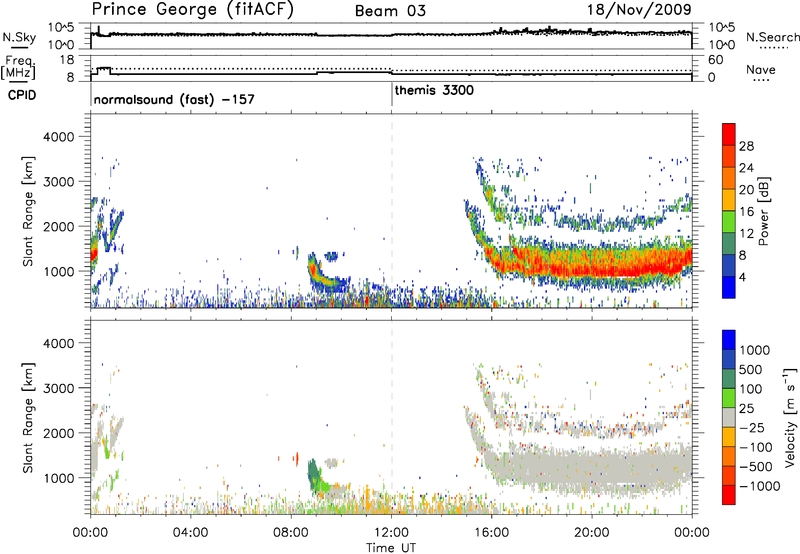Select the 'N.Search' legend label
The image size is (800, 554).
click(x=773, y=37)
